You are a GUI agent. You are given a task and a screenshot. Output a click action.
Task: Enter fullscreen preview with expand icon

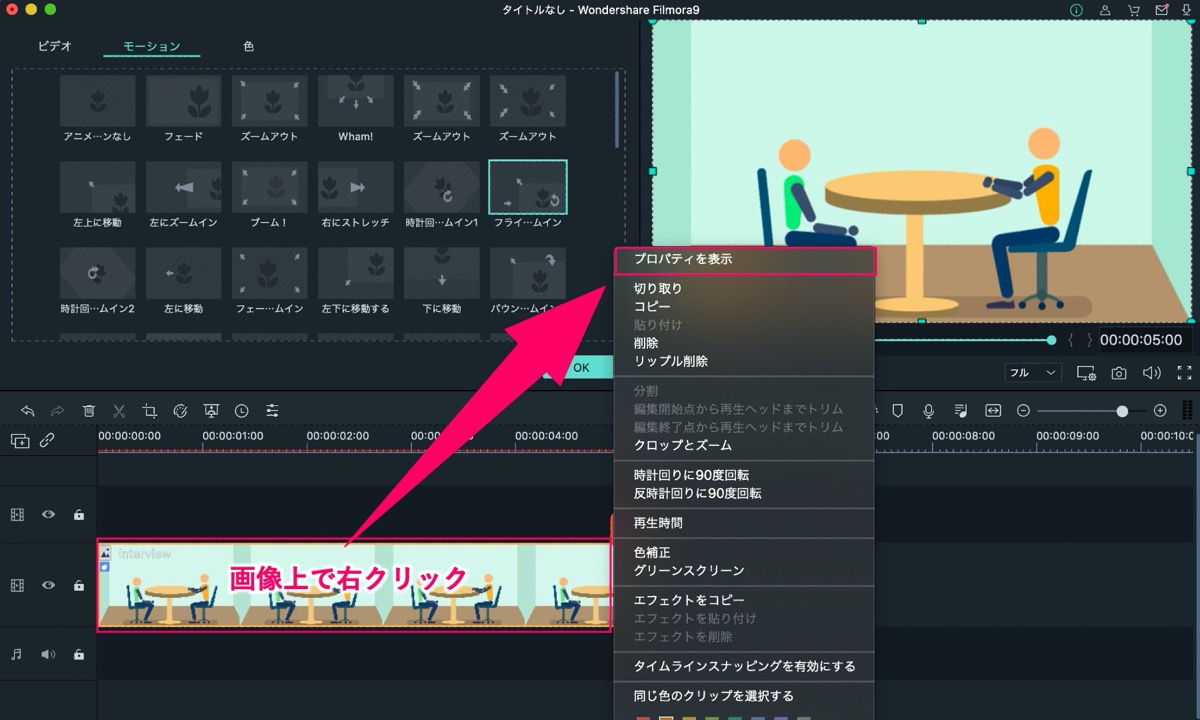1185,373
